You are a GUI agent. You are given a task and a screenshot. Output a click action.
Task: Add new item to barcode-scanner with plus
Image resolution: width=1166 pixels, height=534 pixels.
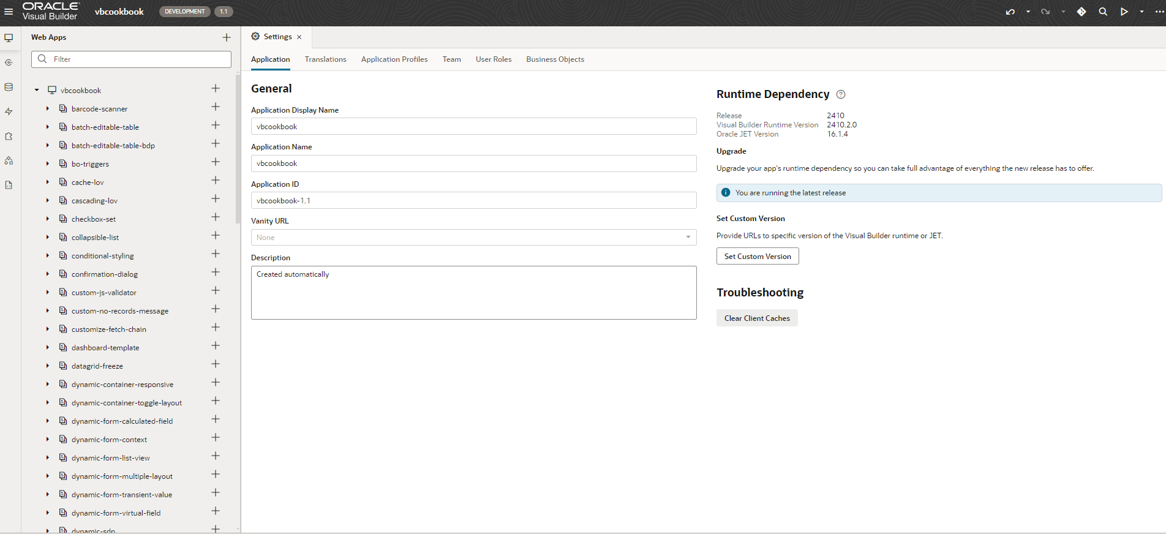pyautogui.click(x=215, y=108)
